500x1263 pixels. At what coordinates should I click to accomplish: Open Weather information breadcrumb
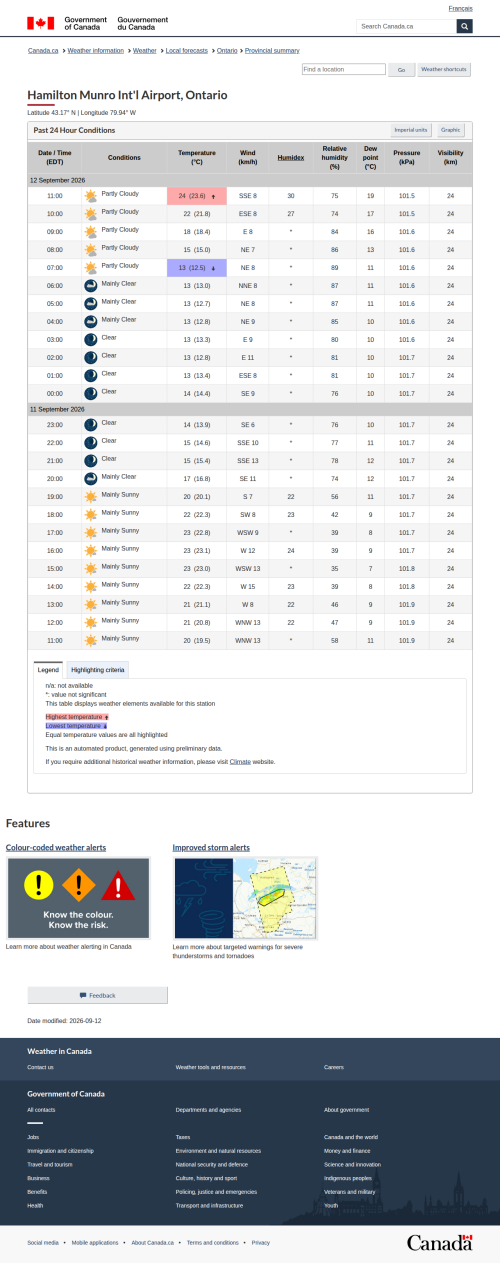click(x=96, y=50)
